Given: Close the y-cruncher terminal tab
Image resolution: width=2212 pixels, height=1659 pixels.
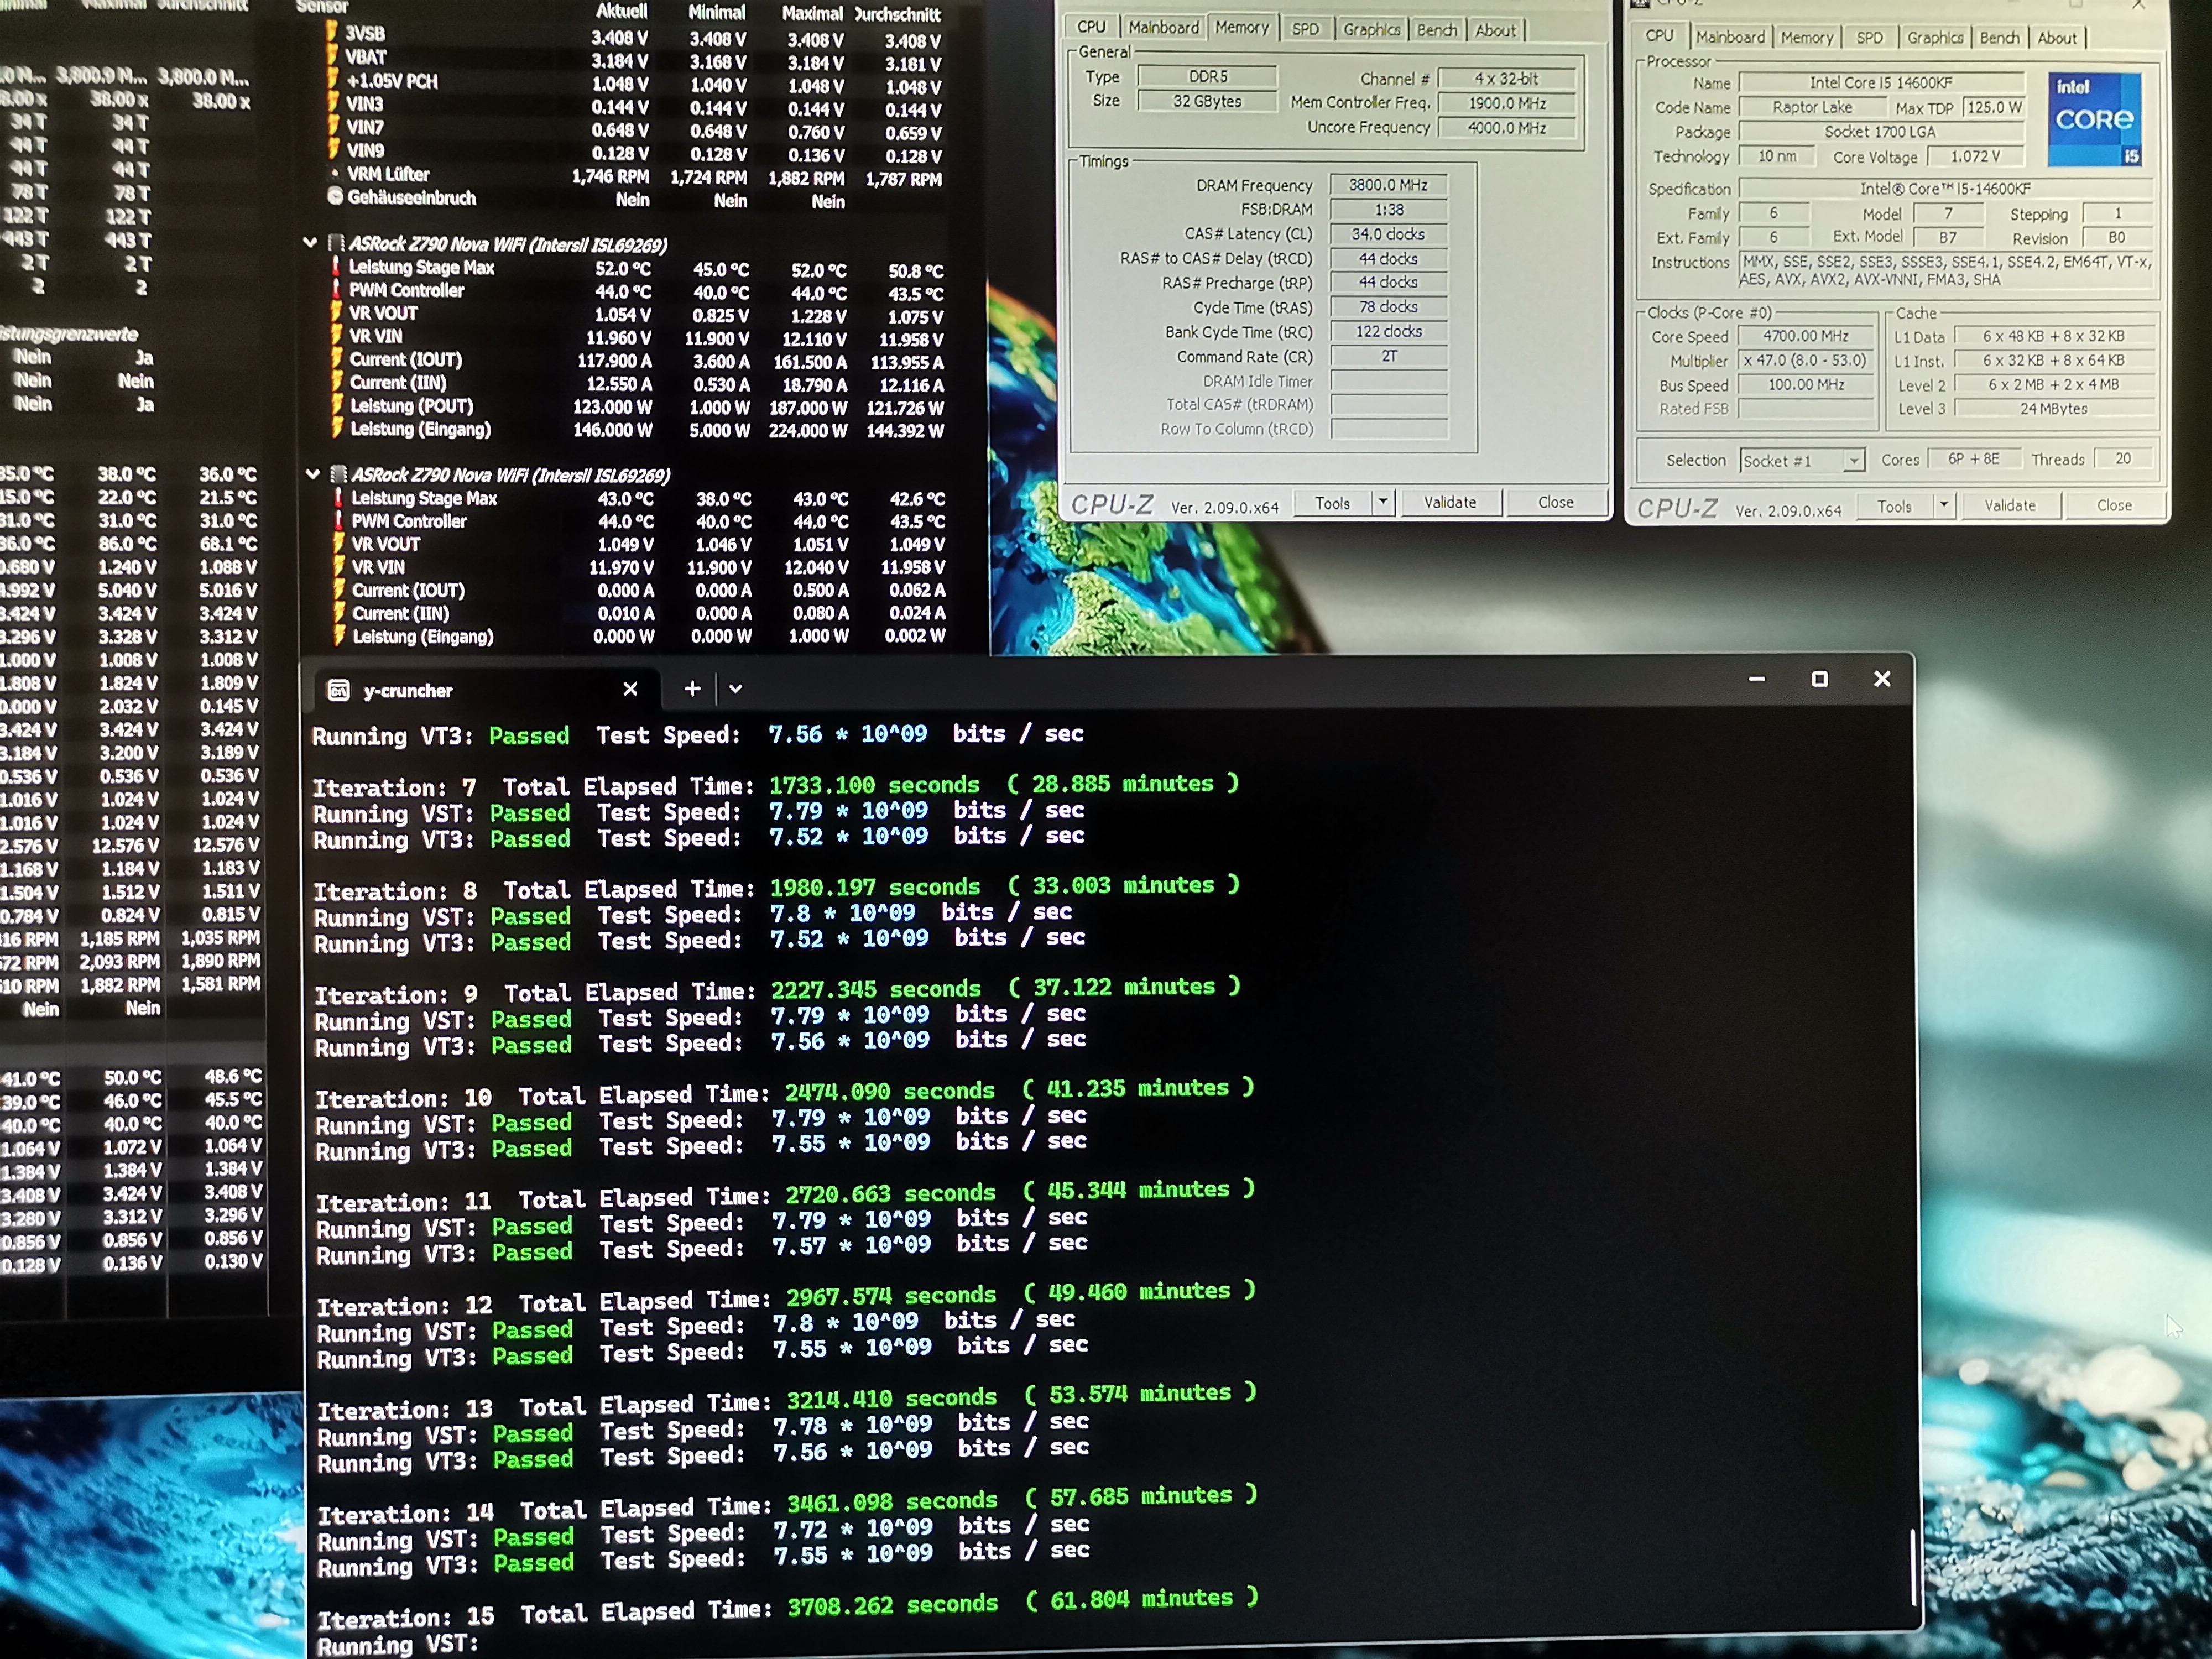Looking at the screenshot, I should [630, 689].
